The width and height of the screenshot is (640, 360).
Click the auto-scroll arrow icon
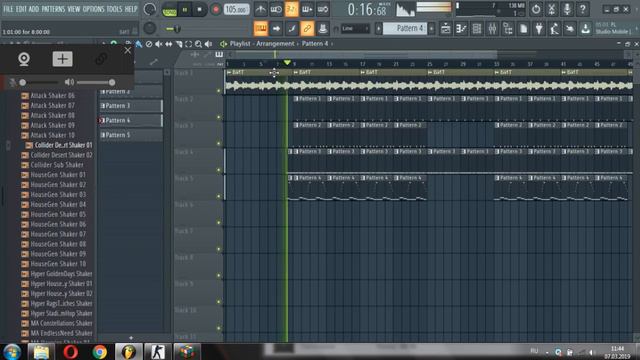(276, 29)
